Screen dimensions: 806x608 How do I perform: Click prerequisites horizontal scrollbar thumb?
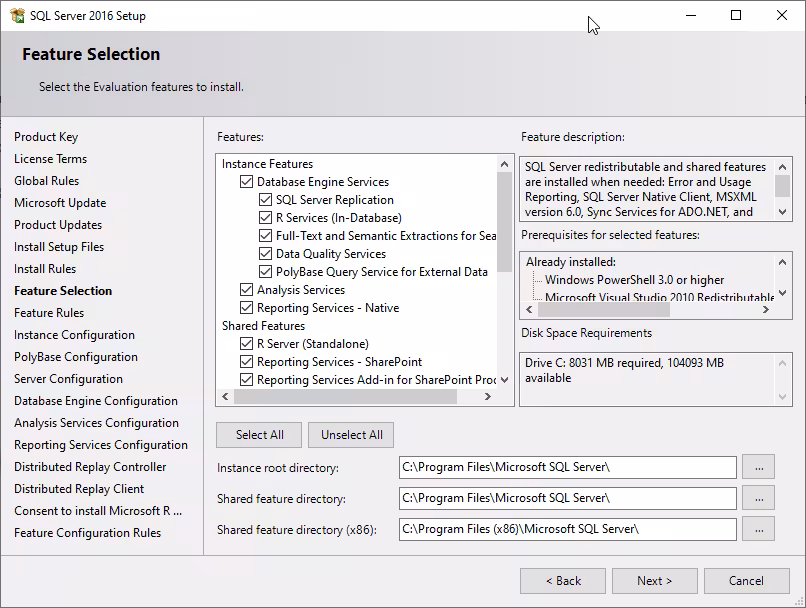pyautogui.click(x=604, y=309)
